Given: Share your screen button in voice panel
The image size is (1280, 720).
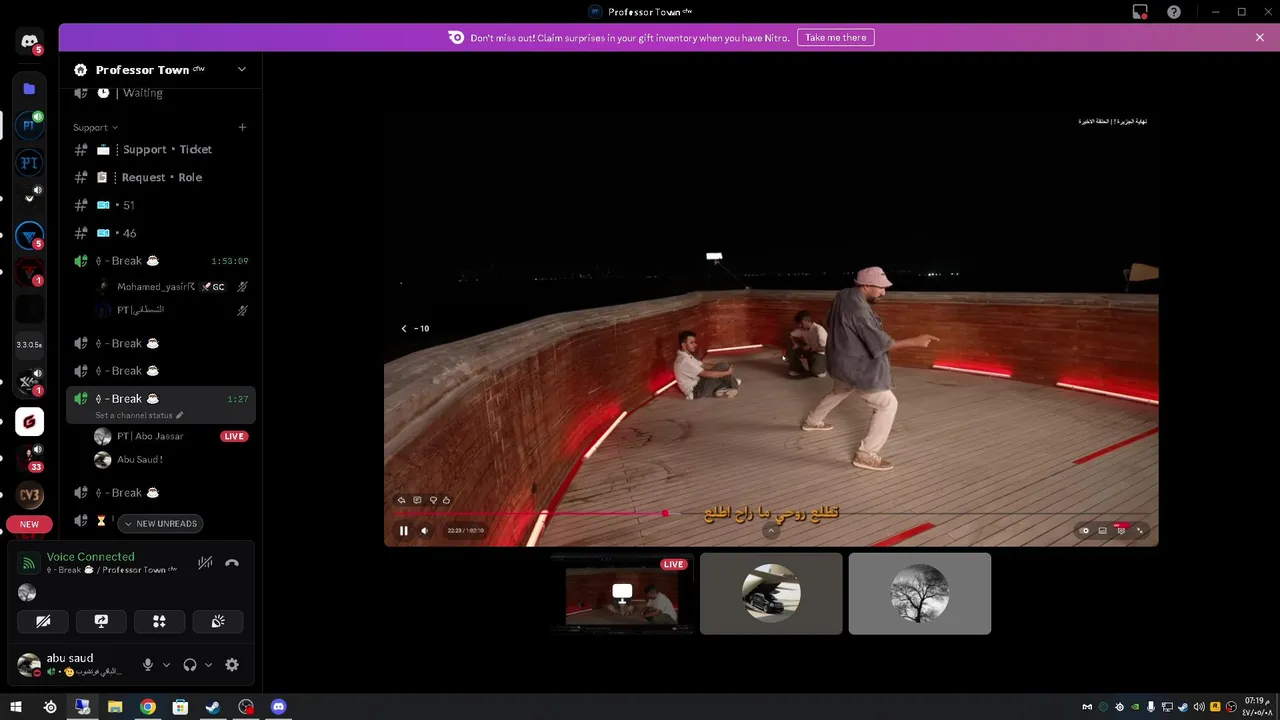Looking at the screenshot, I should [101, 621].
